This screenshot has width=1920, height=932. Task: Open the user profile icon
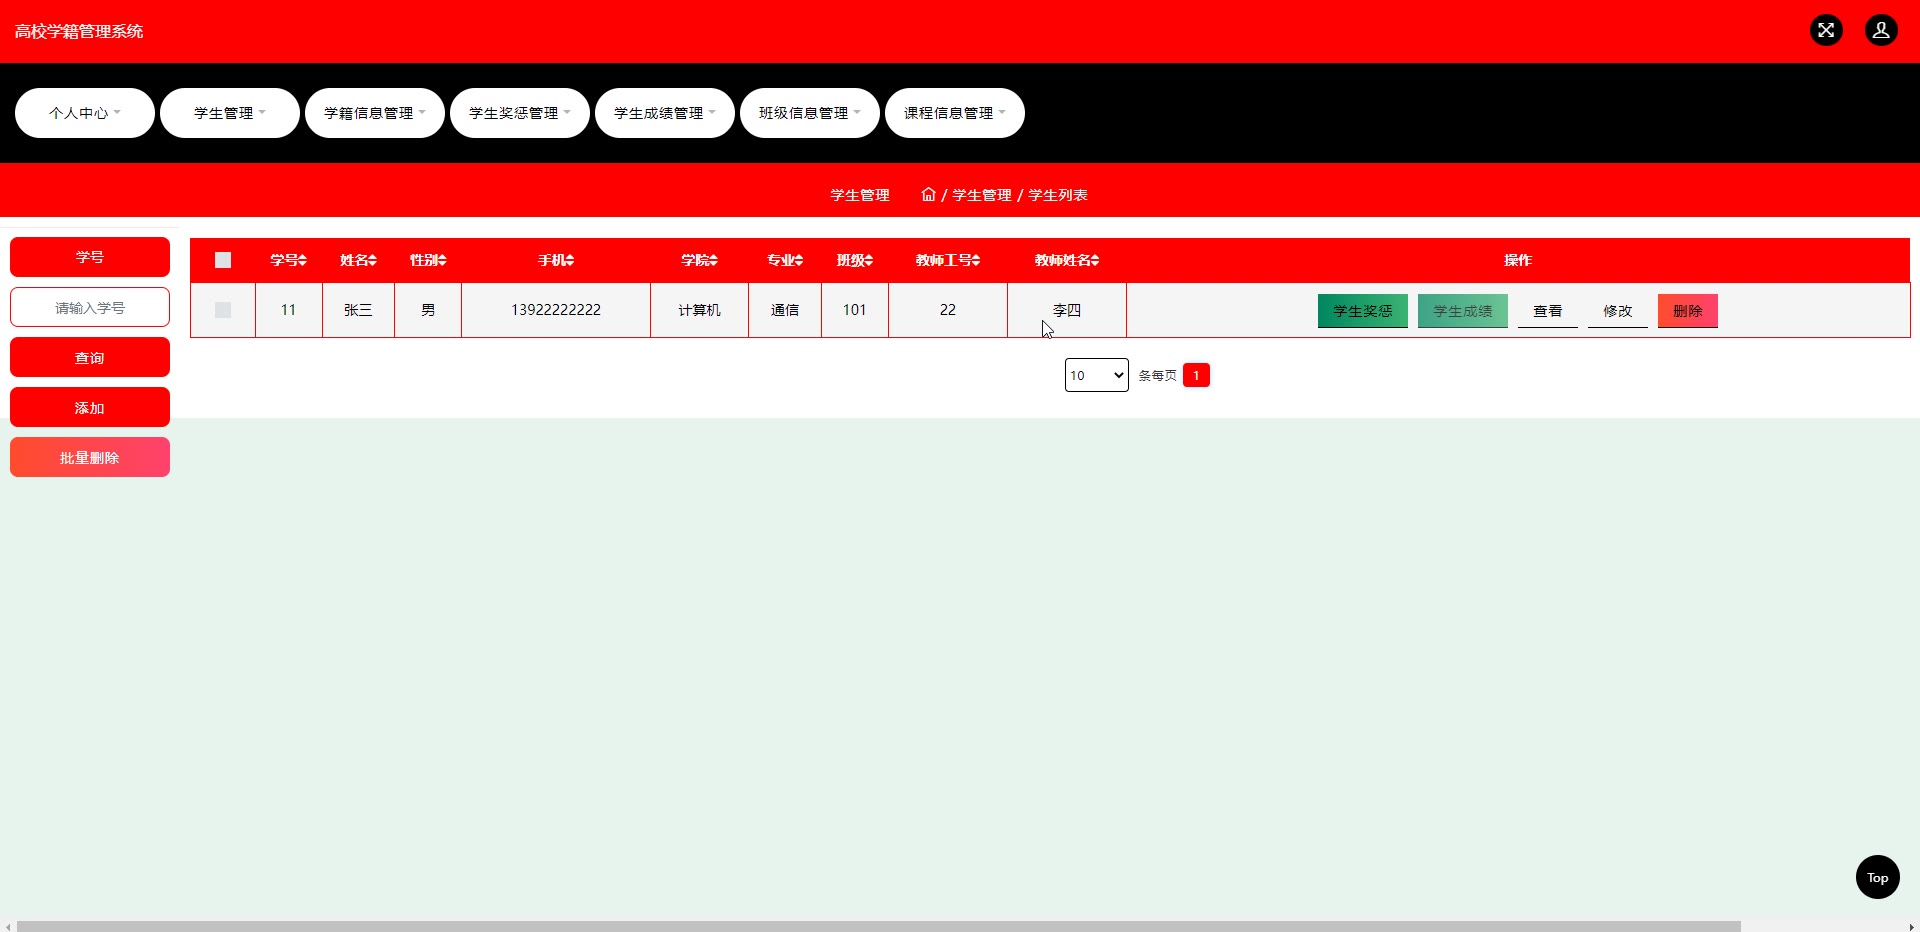[1881, 30]
